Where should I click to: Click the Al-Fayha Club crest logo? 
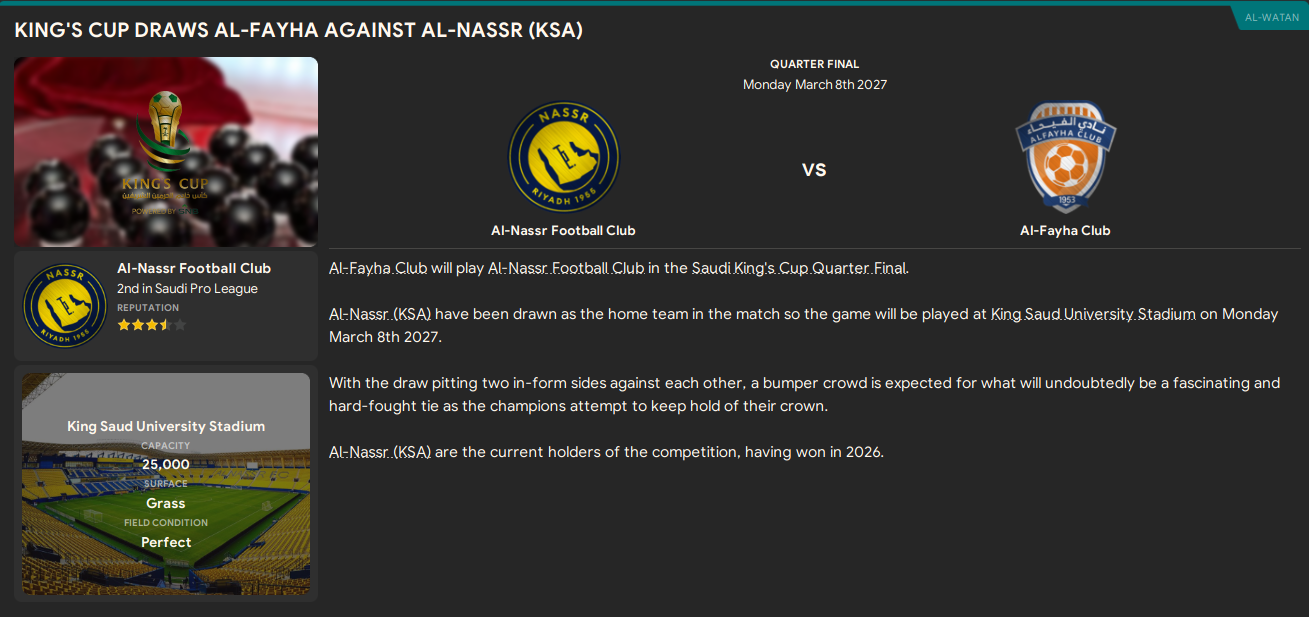point(1065,157)
